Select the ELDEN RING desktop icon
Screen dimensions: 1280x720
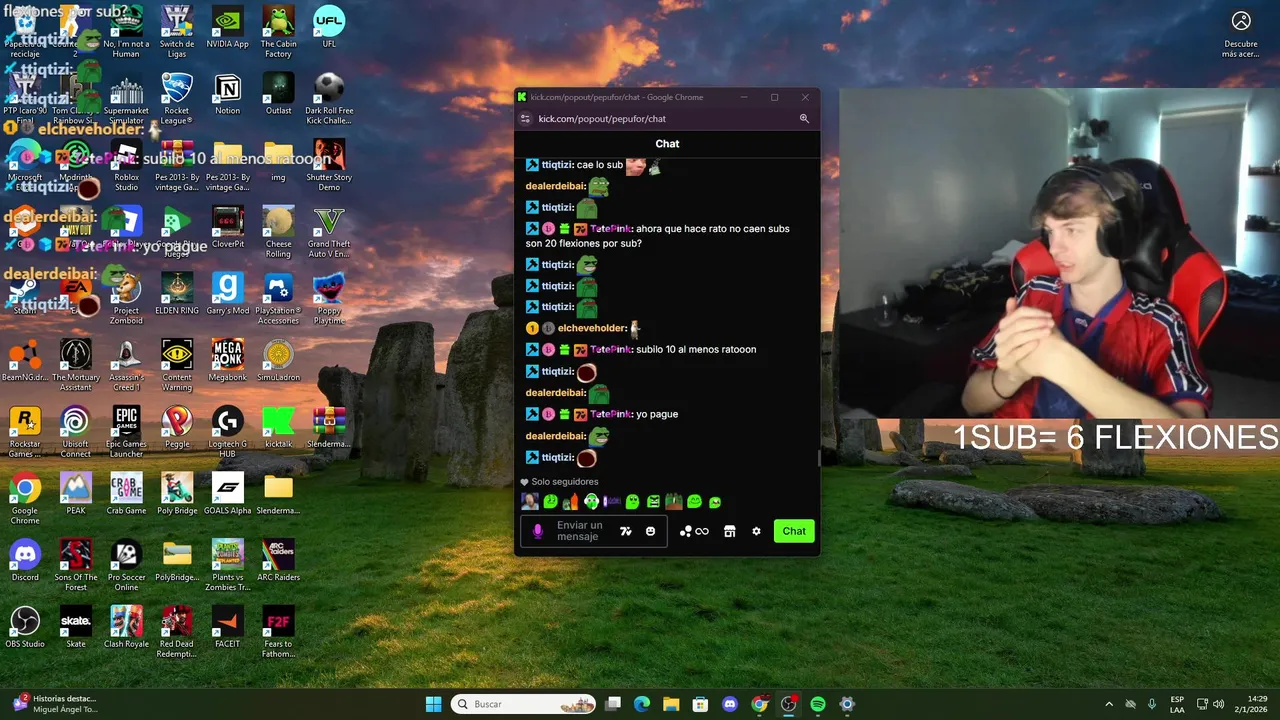[176, 294]
